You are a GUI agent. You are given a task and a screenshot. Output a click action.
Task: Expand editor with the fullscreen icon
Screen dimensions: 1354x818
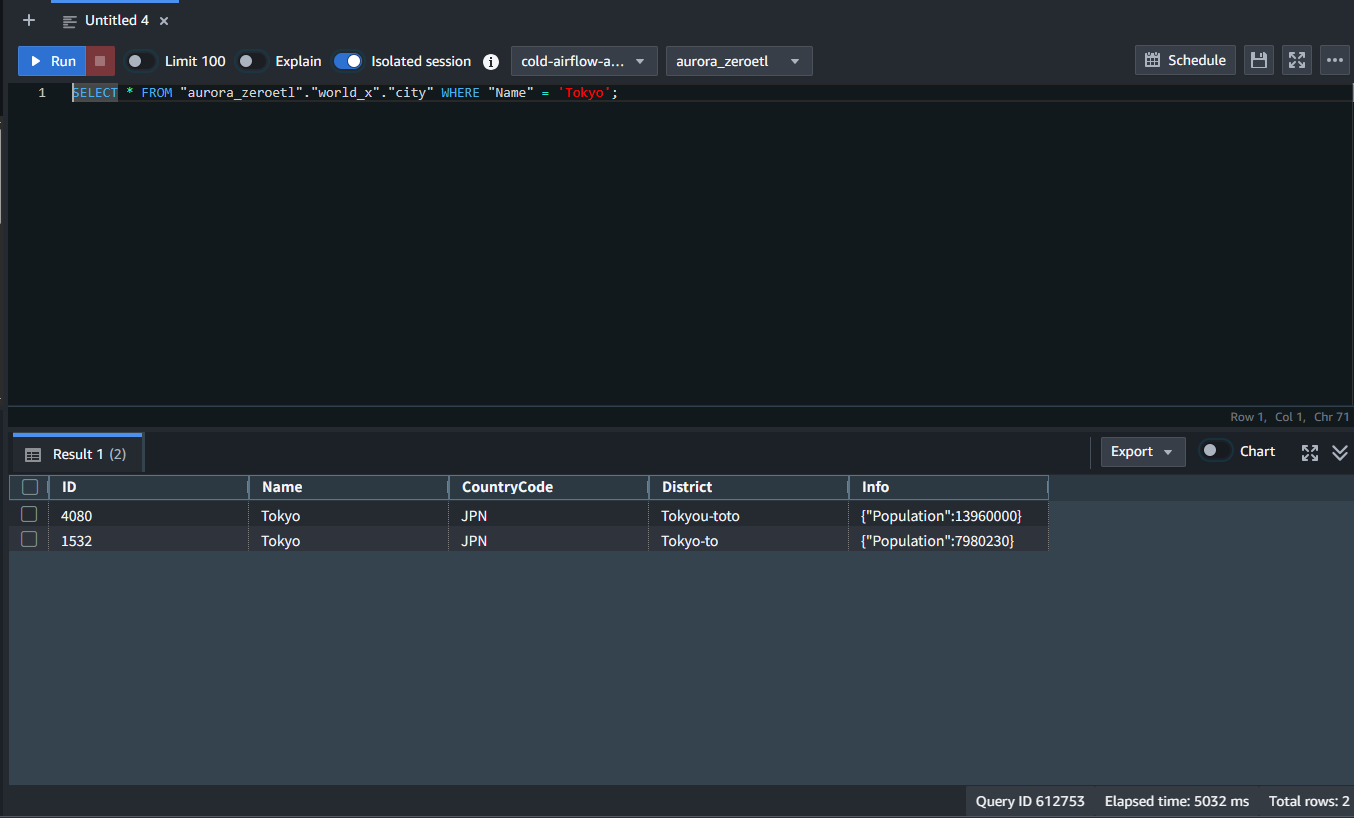(x=1297, y=60)
